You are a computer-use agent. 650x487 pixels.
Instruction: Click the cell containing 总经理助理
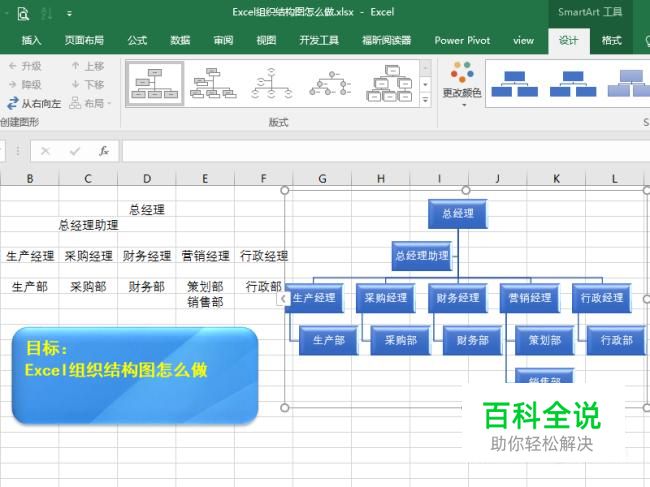click(x=88, y=225)
